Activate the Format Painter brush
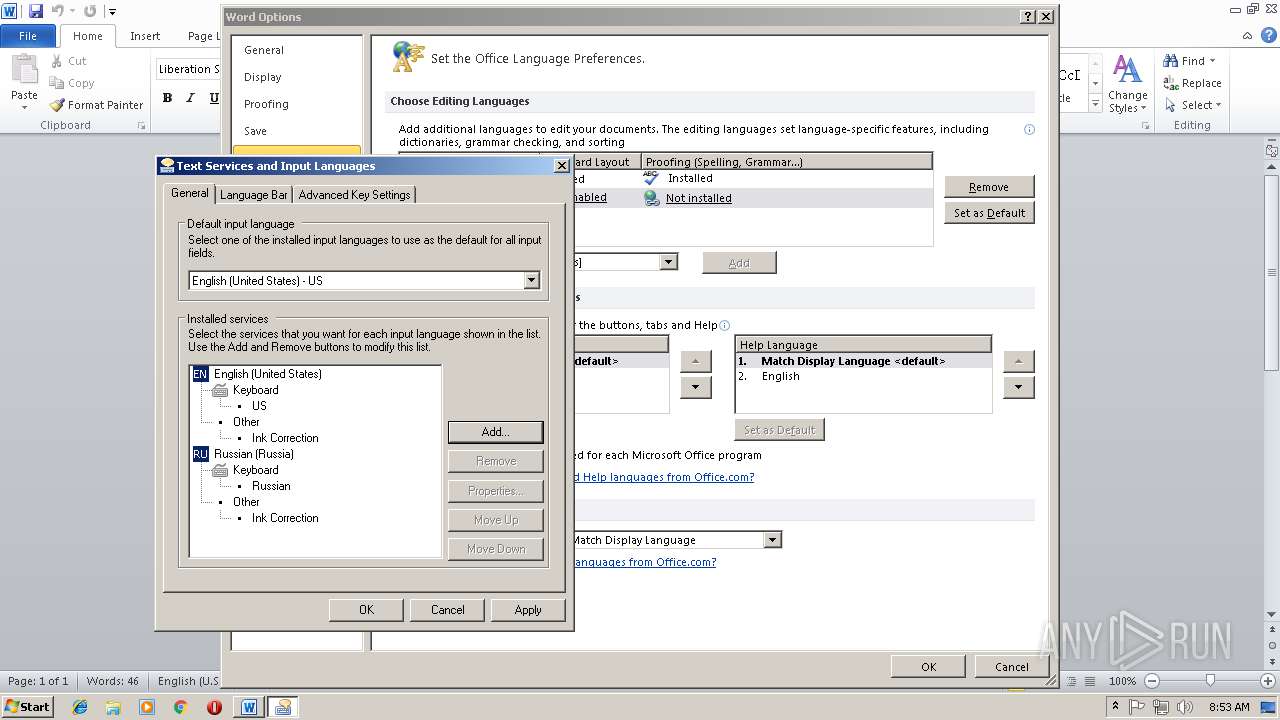The height and width of the screenshot is (720, 1280). 97,105
